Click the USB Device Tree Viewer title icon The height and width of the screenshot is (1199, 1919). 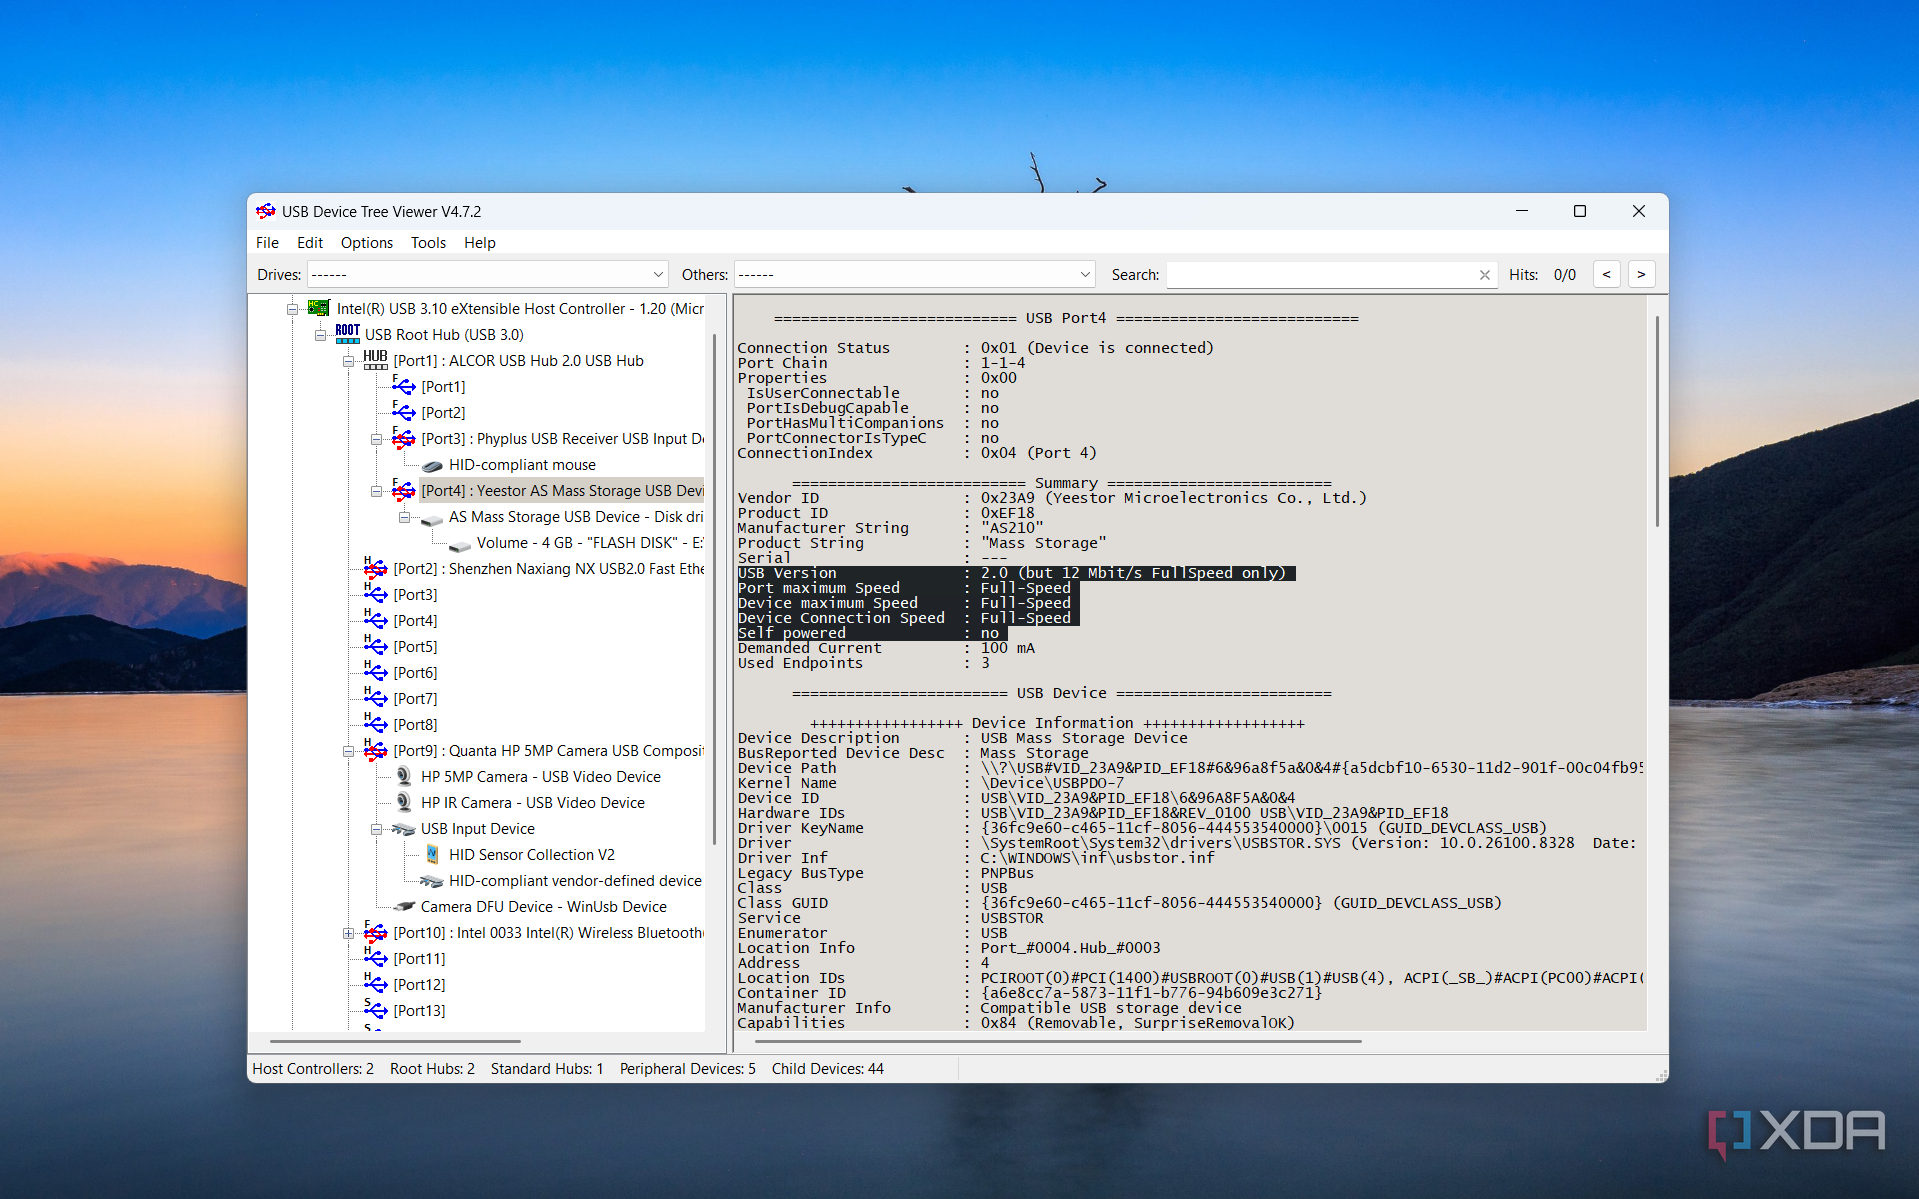point(266,211)
